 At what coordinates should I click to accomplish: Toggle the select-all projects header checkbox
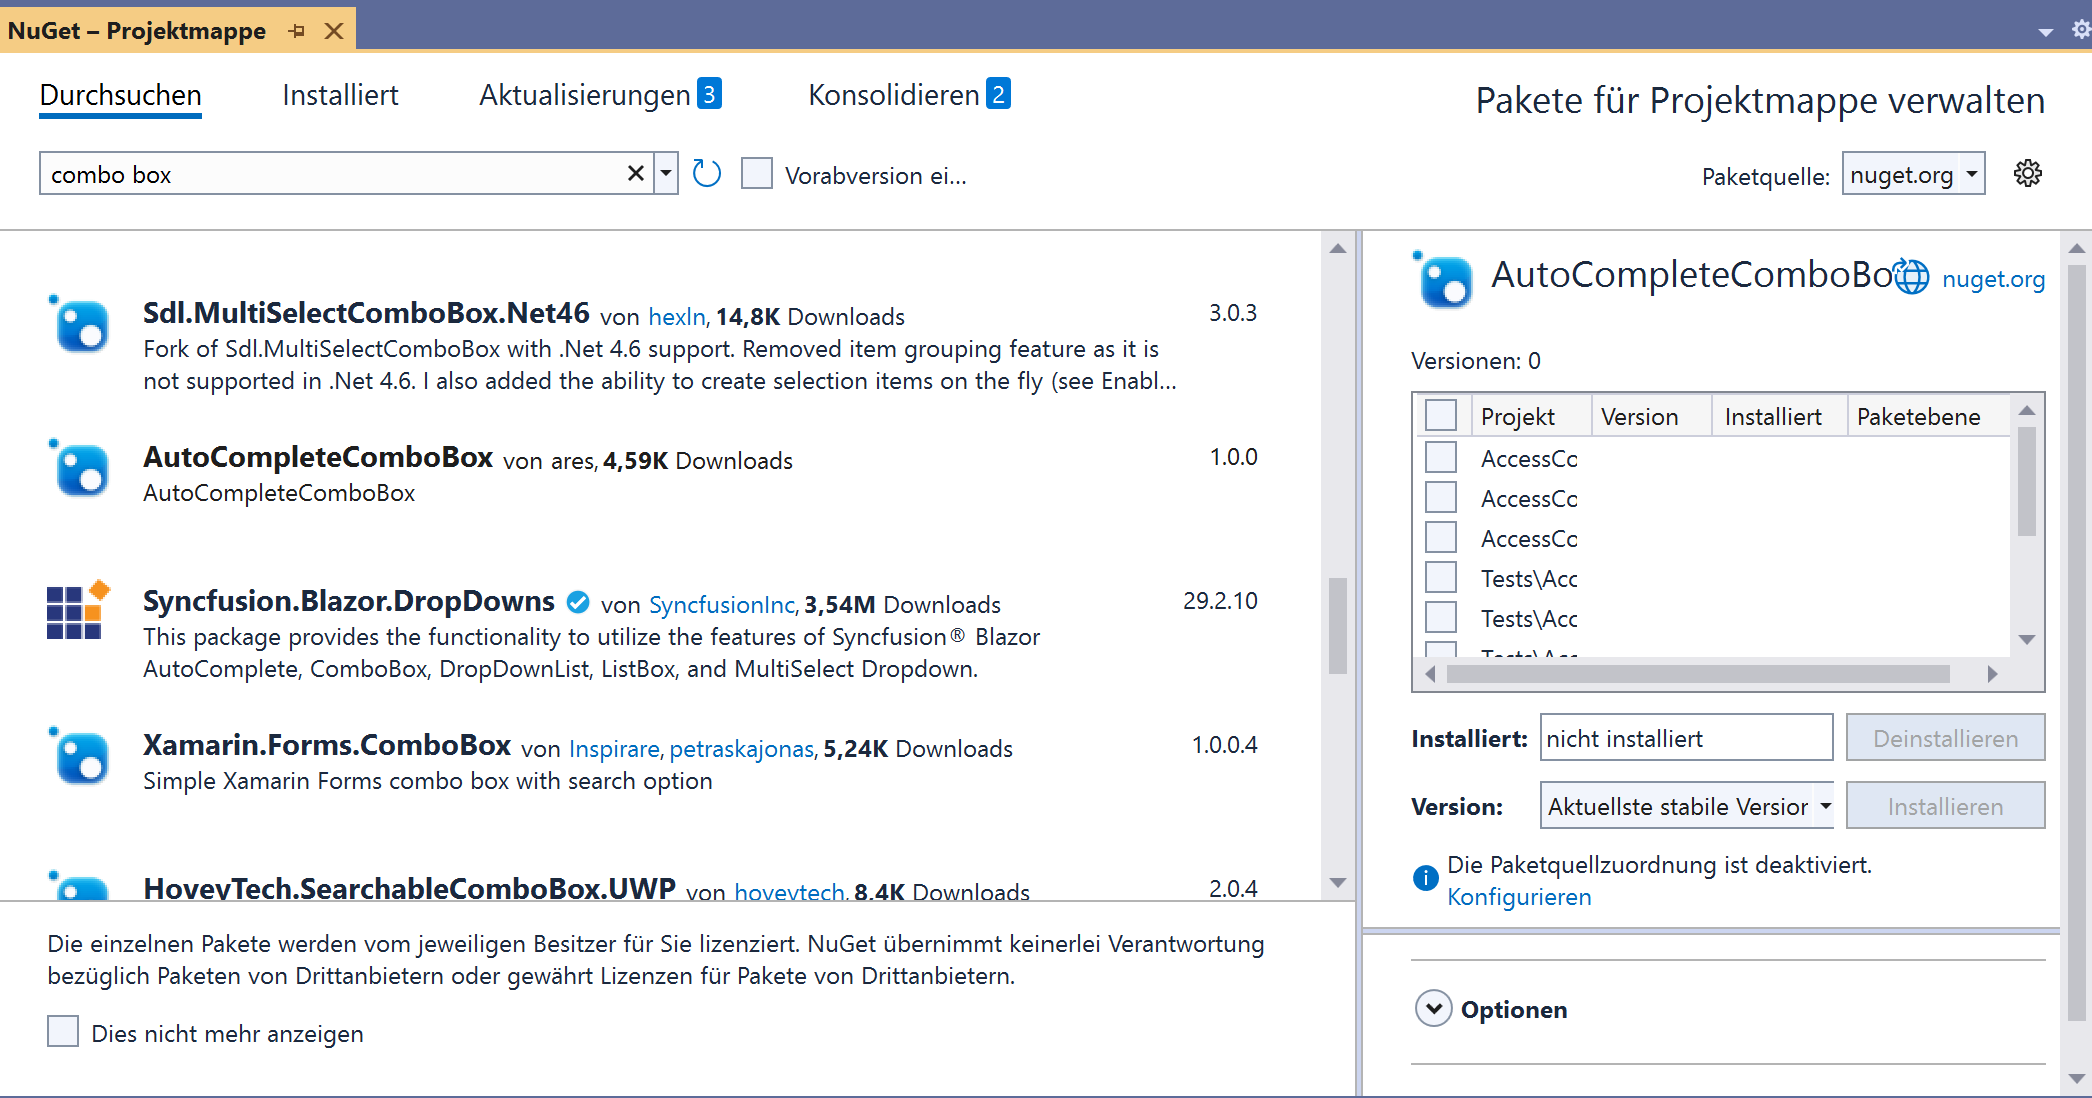pyautogui.click(x=1440, y=415)
